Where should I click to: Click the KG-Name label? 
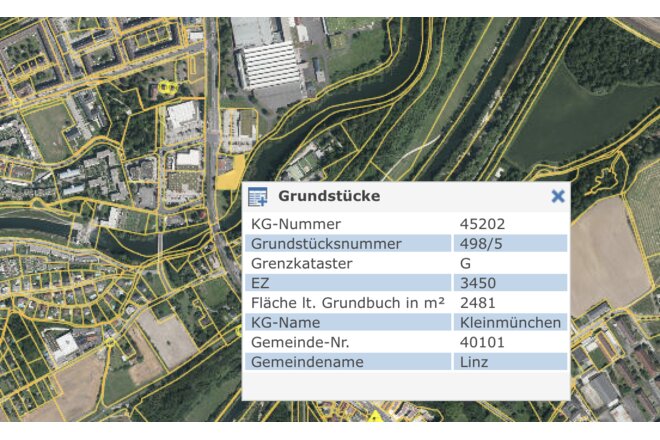[285, 323]
